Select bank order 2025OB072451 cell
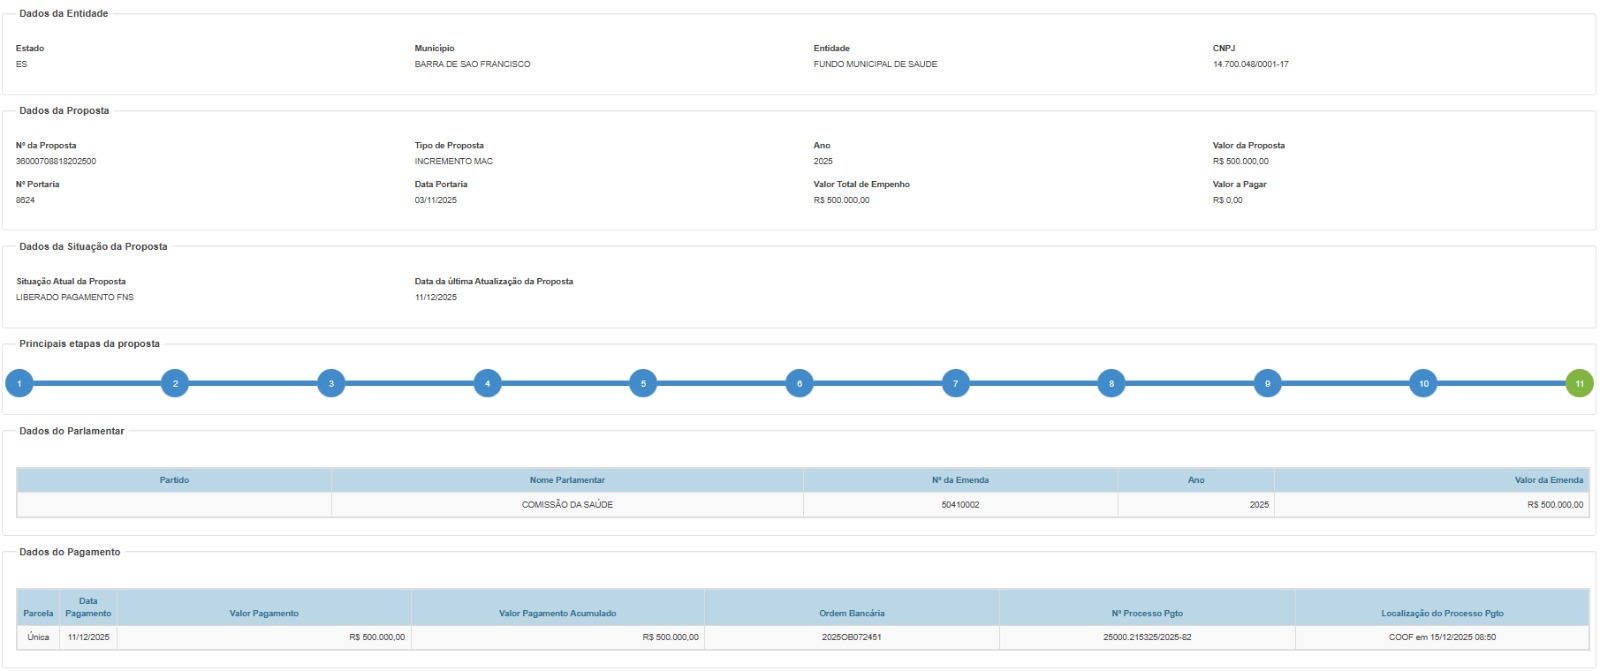The image size is (1600, 671). click(851, 637)
